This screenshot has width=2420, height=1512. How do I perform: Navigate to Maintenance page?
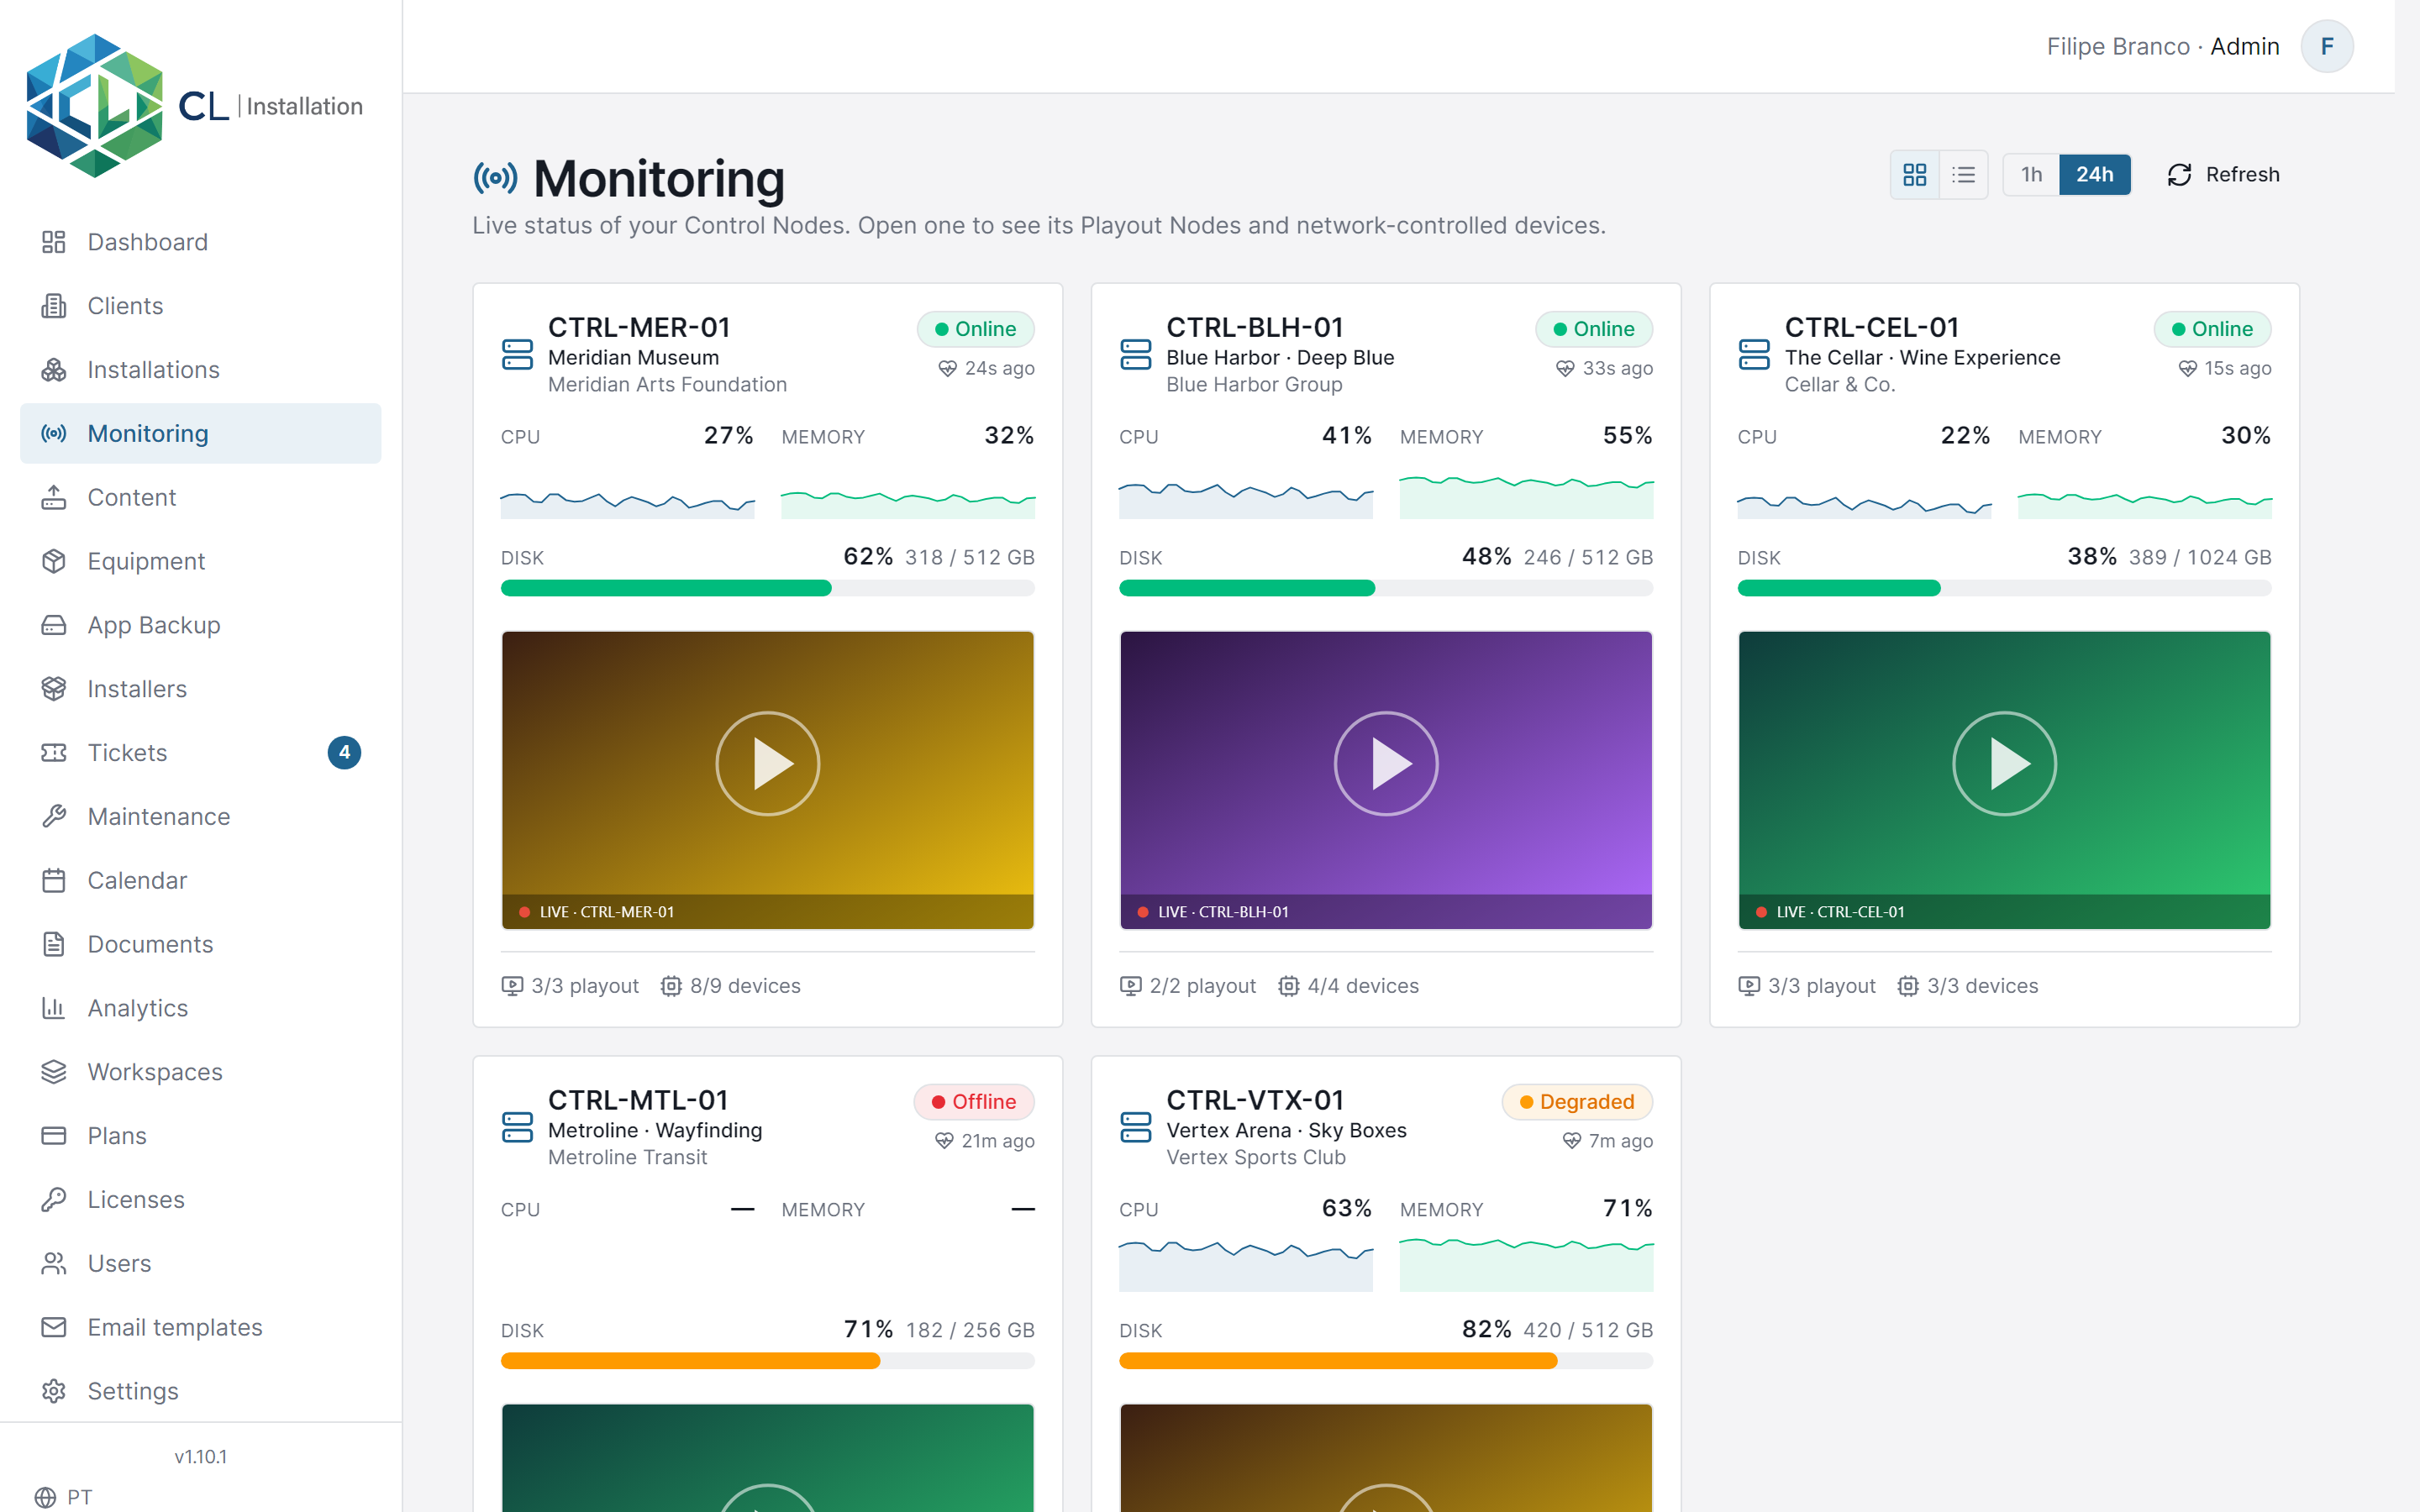coord(200,817)
